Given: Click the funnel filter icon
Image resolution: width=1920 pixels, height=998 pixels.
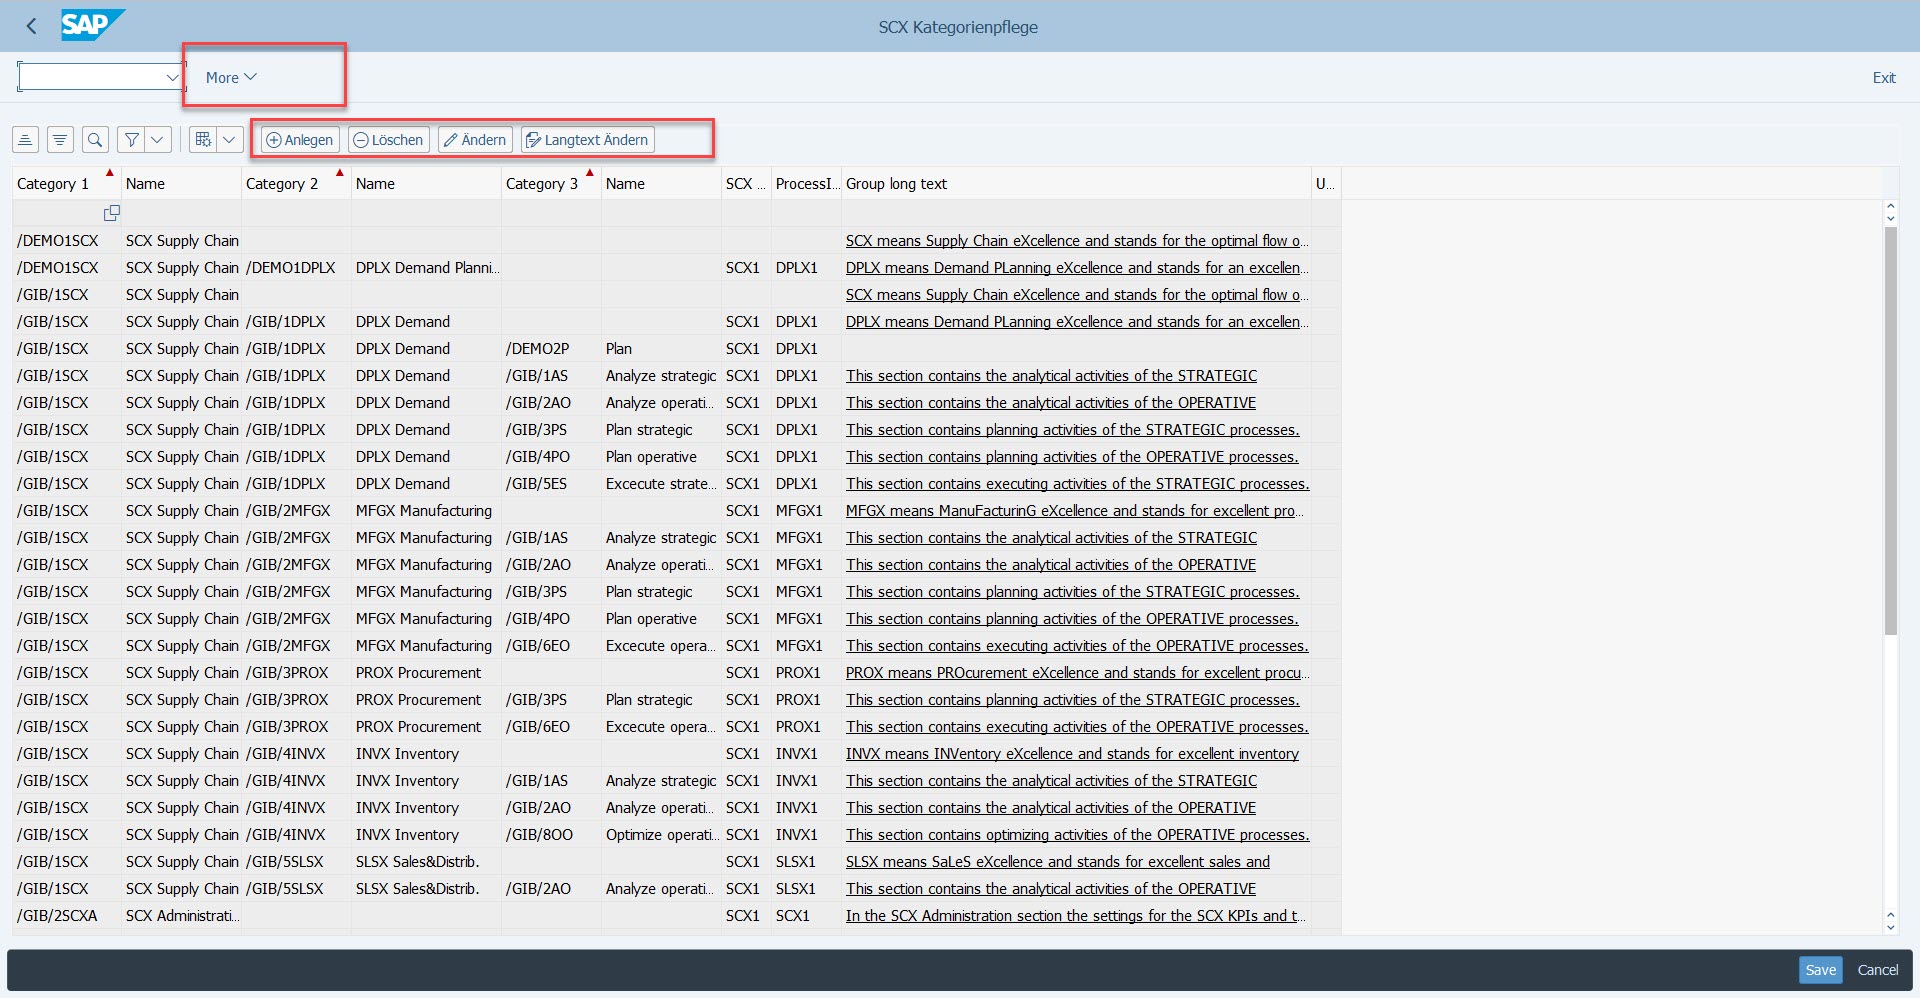Looking at the screenshot, I should [131, 140].
